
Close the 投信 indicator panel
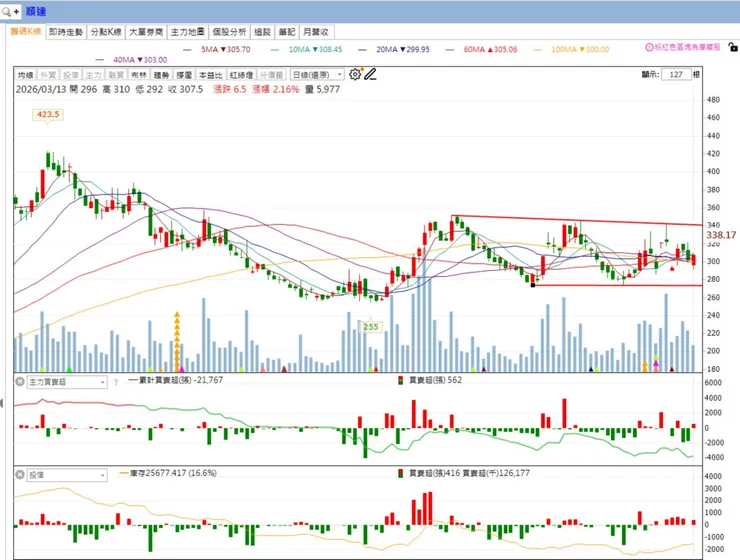click(x=20, y=475)
